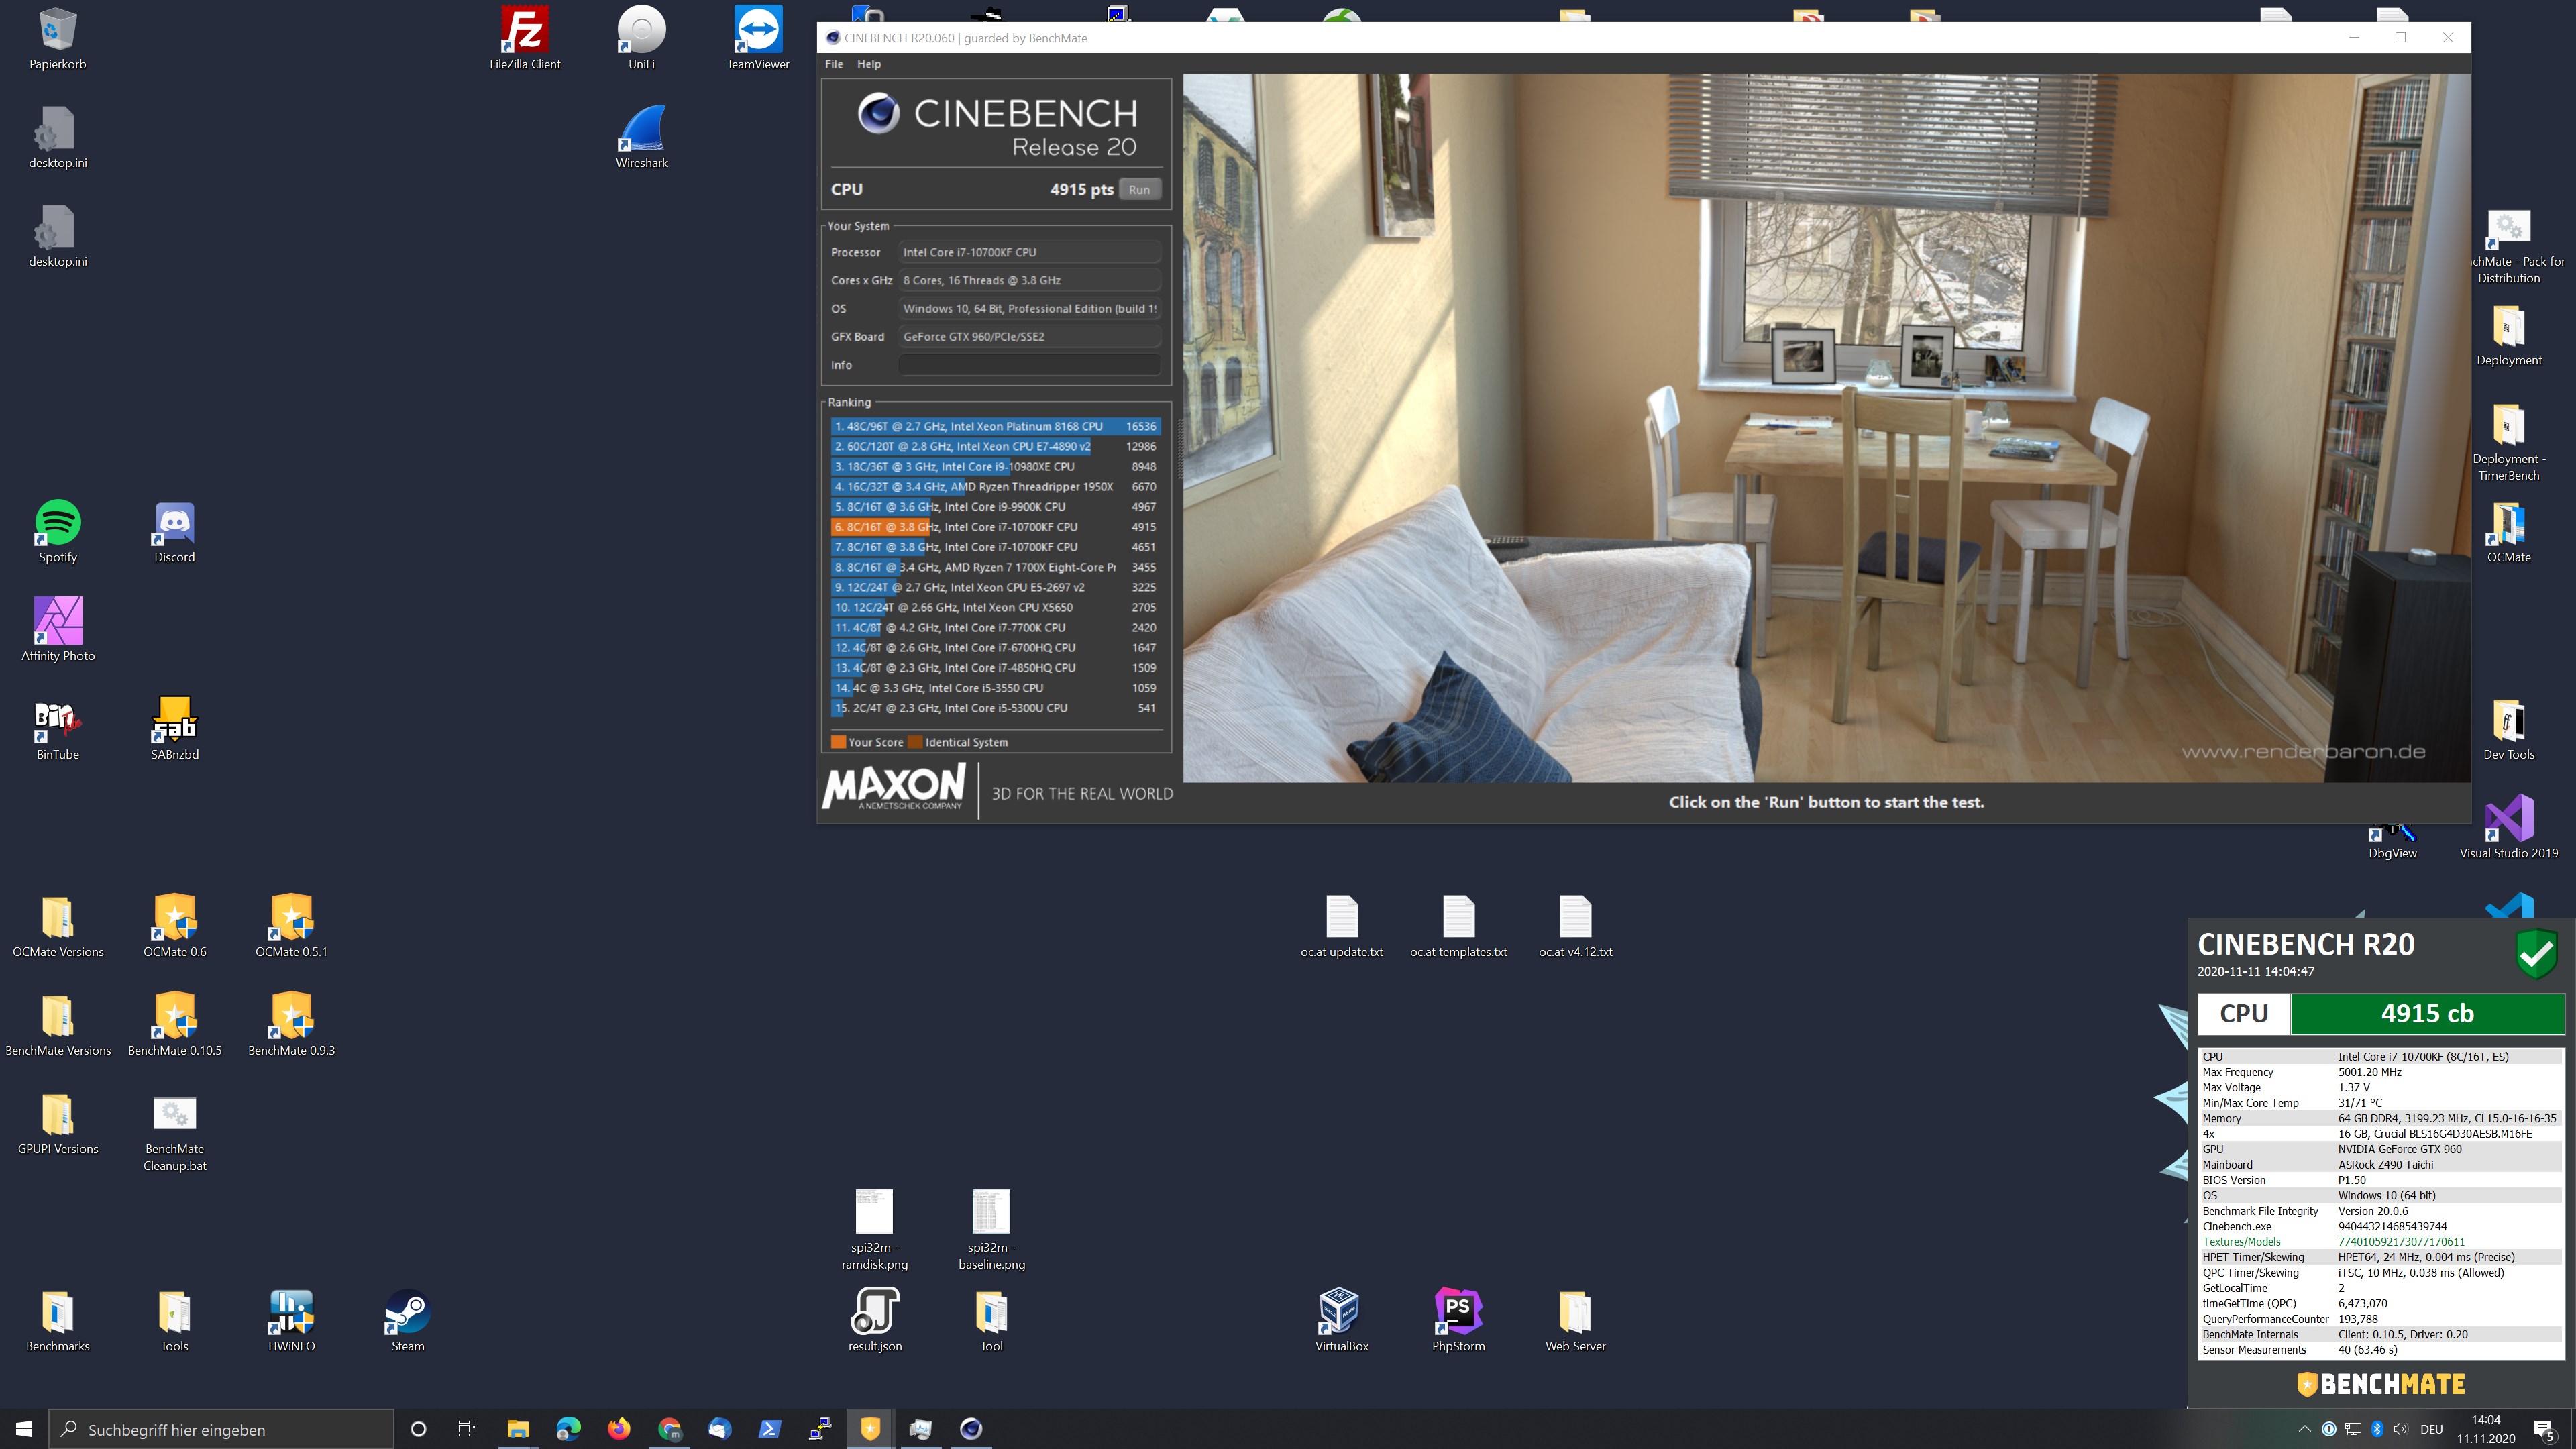Viewport: 2576px width, 1449px height.
Task: Click the Textures/Models hash value in BenchMate
Action: coord(2401,1242)
